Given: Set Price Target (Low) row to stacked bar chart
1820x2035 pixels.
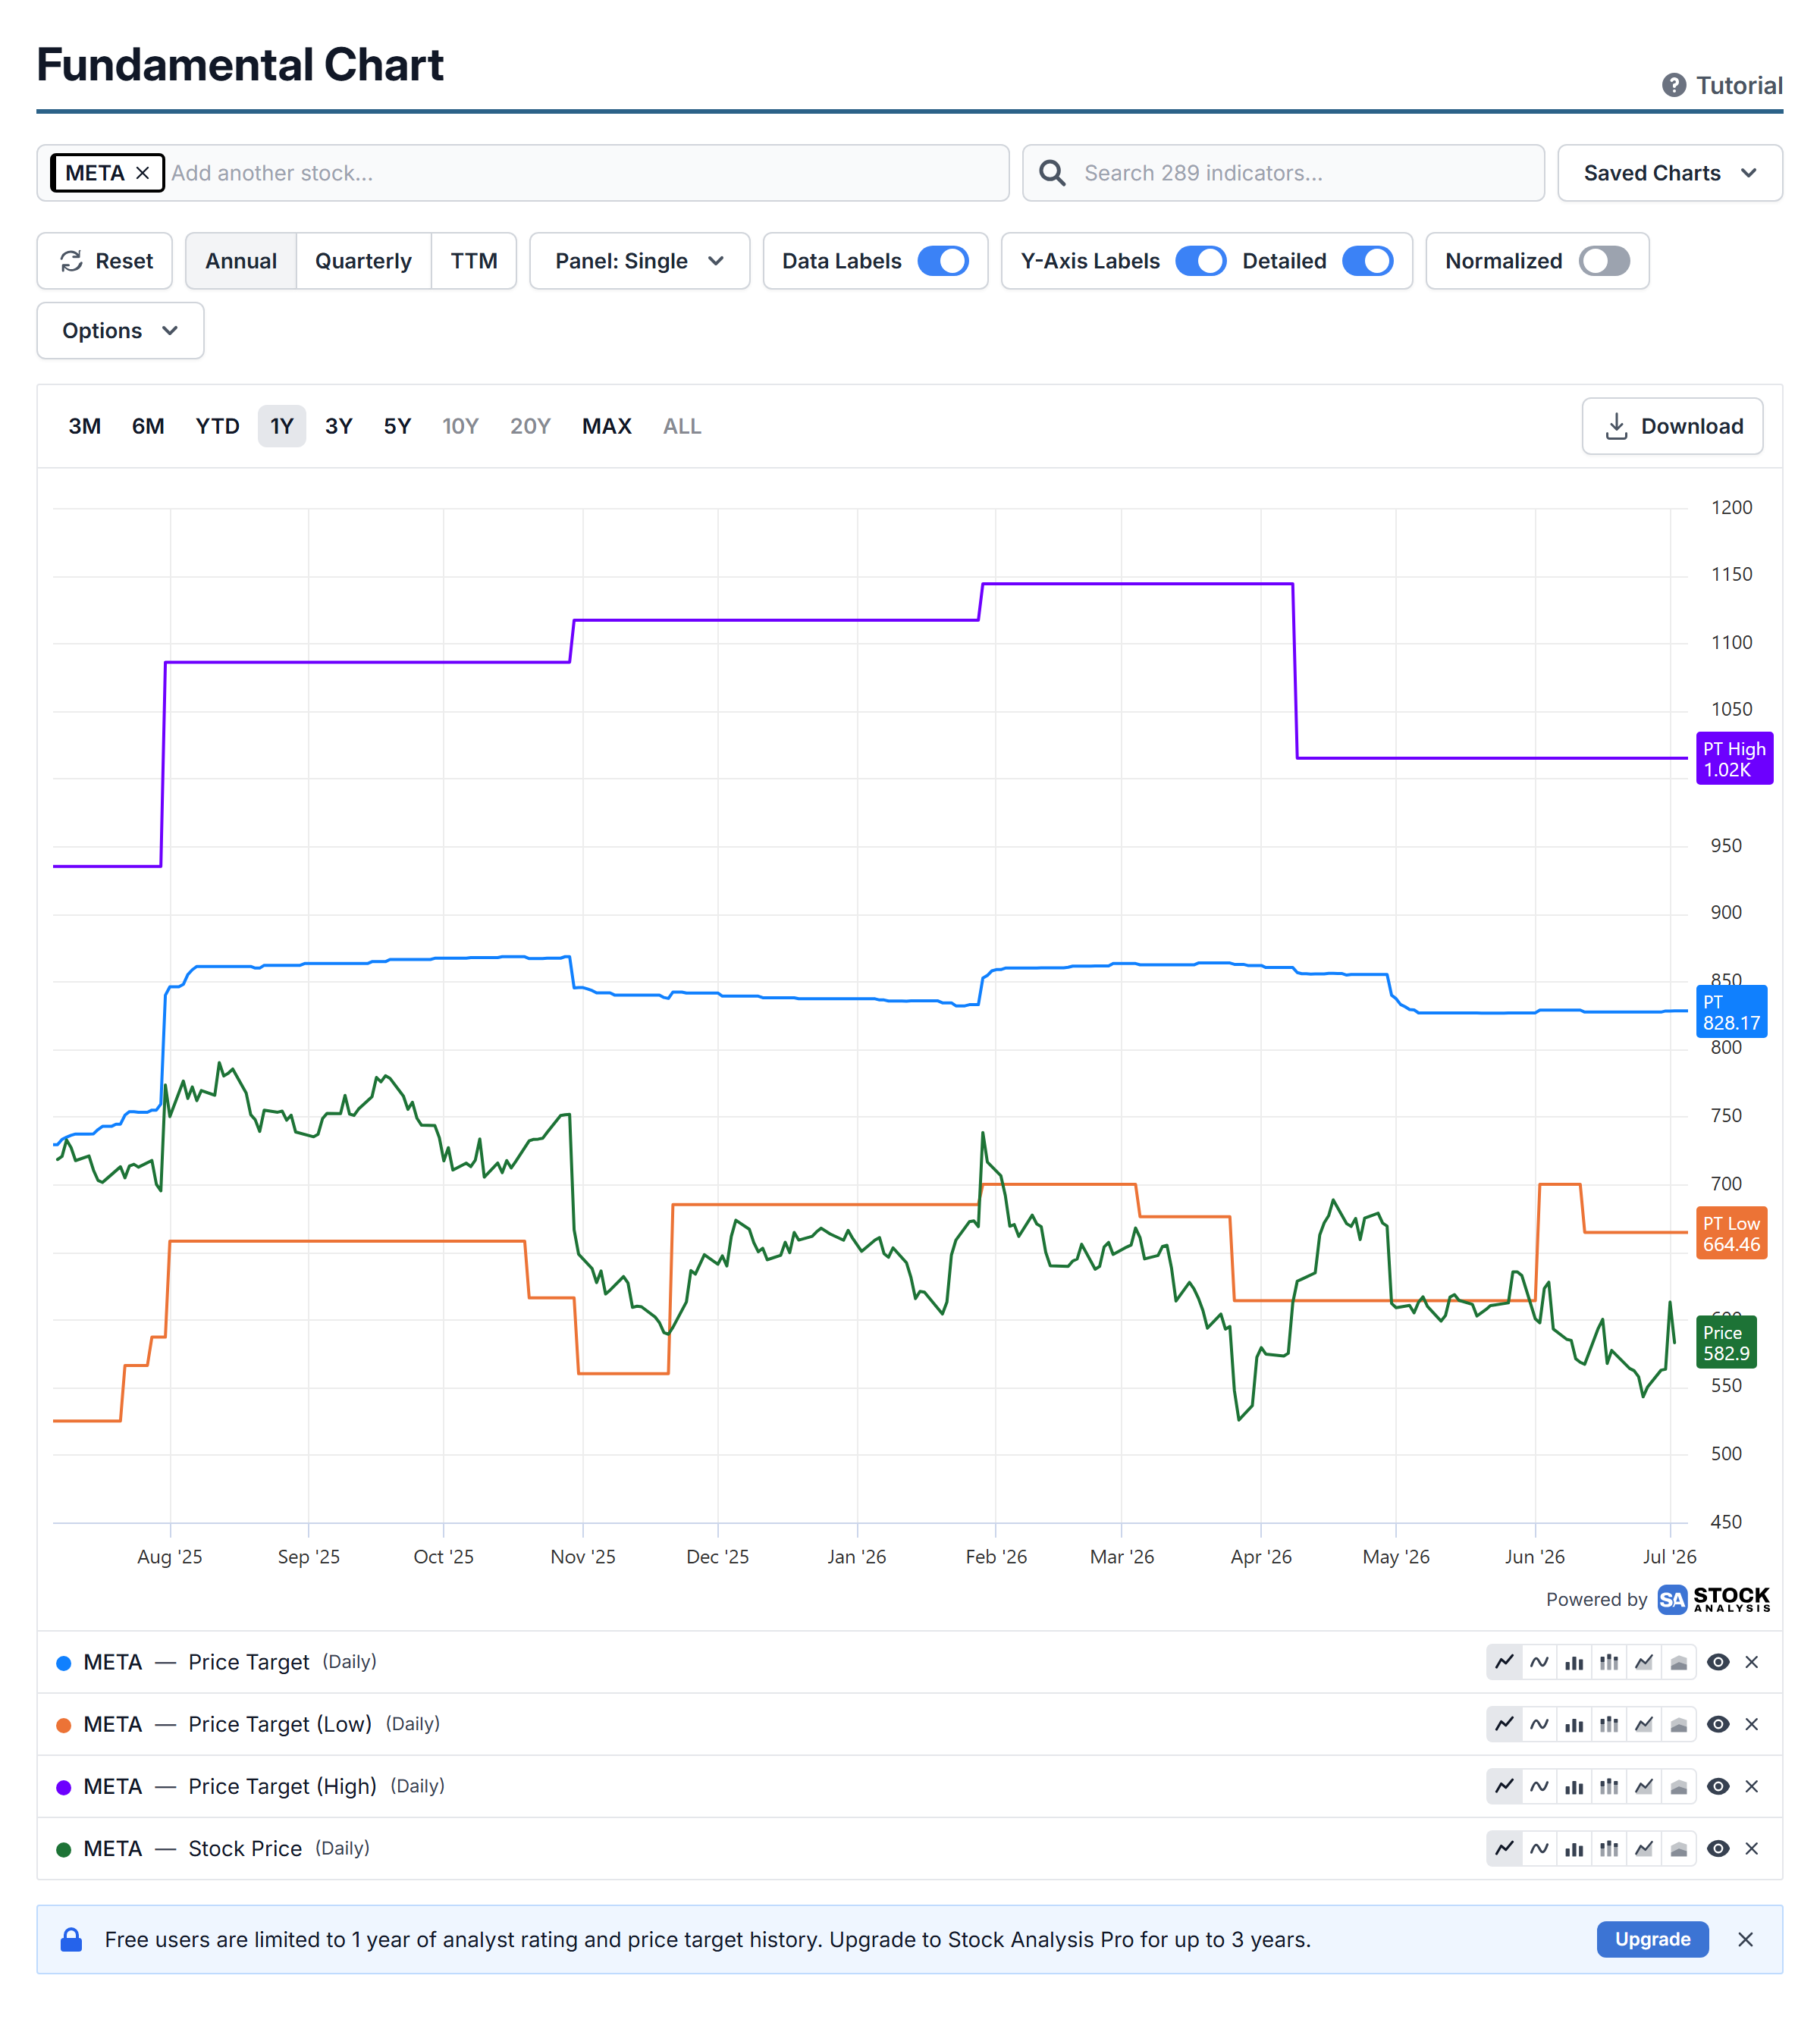Looking at the screenshot, I should pos(1609,1724).
